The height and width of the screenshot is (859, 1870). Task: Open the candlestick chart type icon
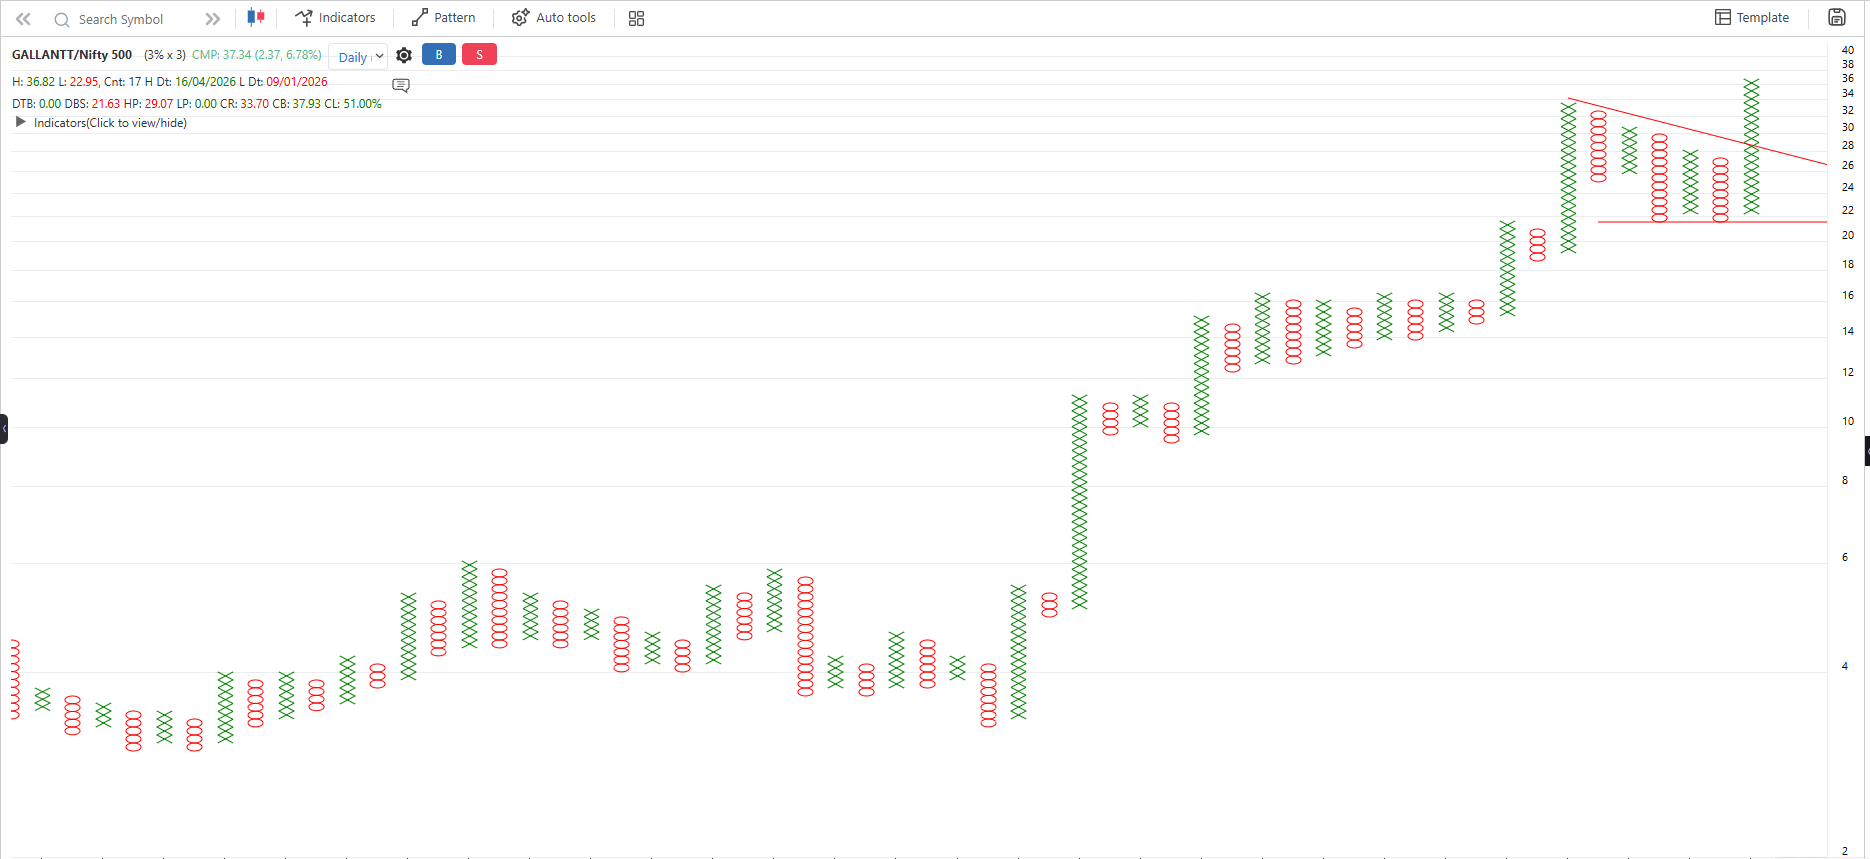coord(256,17)
